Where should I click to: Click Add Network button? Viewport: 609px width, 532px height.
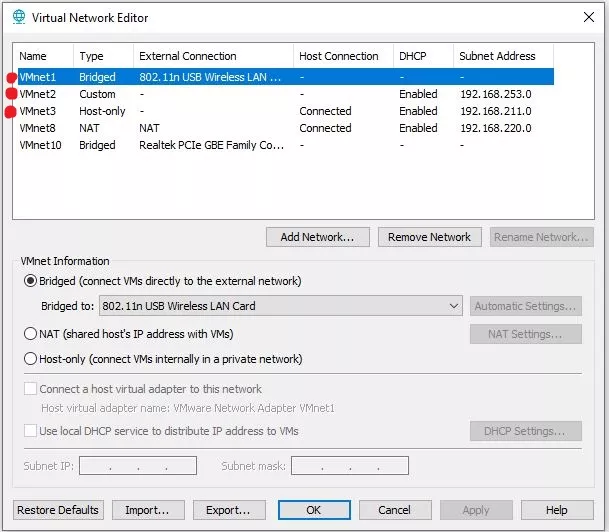318,237
